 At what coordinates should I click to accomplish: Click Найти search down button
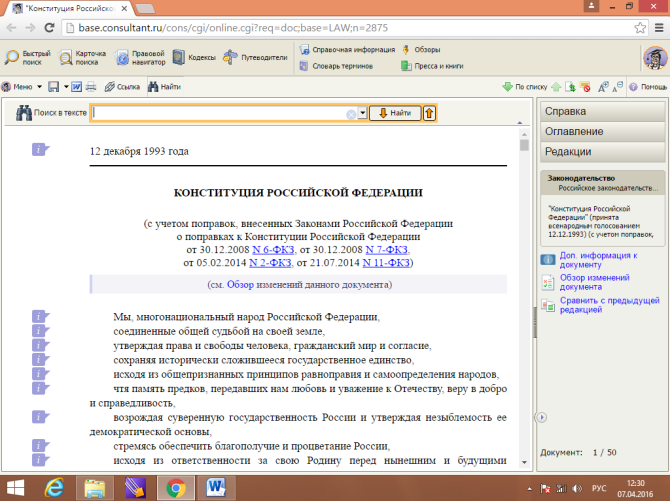395,113
